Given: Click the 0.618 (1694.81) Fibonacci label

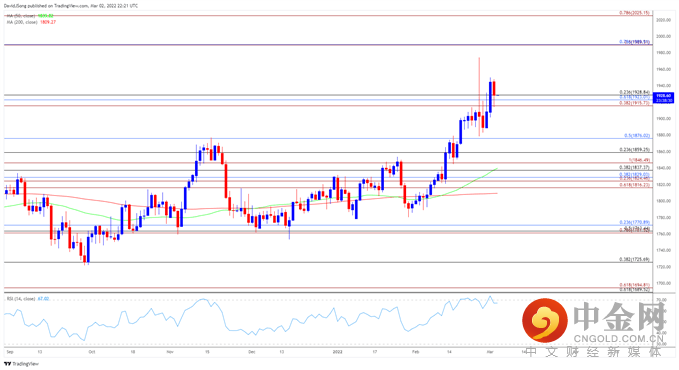Looking at the screenshot, I should coord(635,285).
